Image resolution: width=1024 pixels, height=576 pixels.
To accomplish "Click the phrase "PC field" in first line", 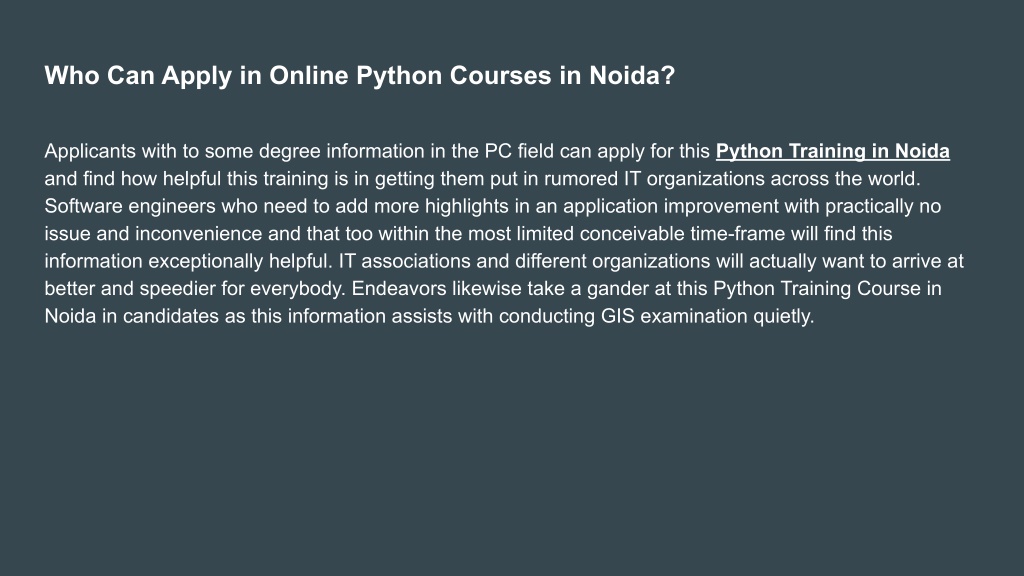I will tap(519, 152).
